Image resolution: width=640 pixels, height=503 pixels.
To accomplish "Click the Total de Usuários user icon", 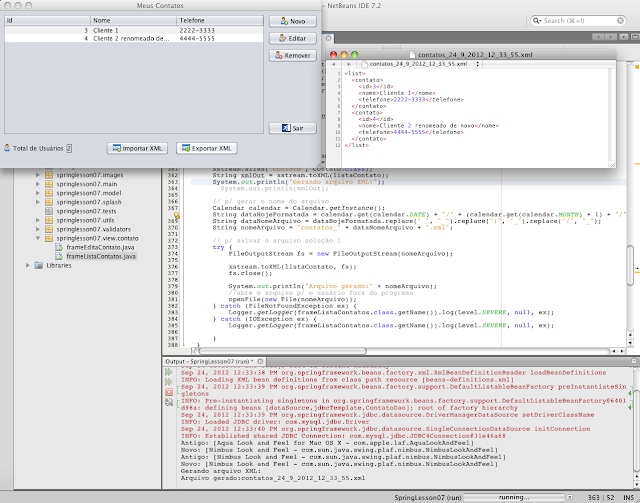I will 8,148.
